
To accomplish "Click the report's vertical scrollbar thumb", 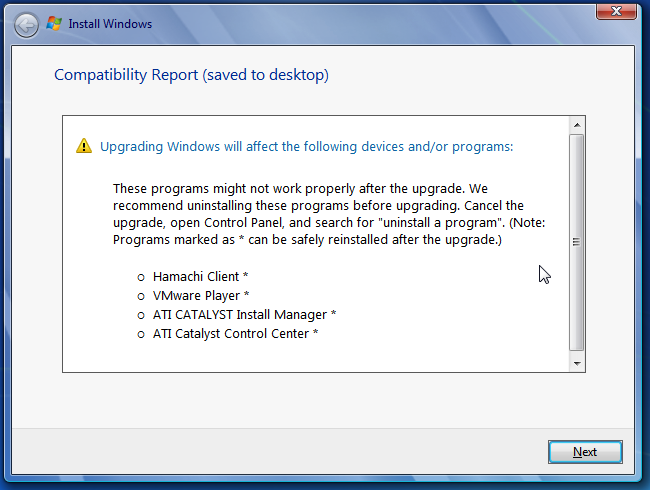I will (577, 242).
